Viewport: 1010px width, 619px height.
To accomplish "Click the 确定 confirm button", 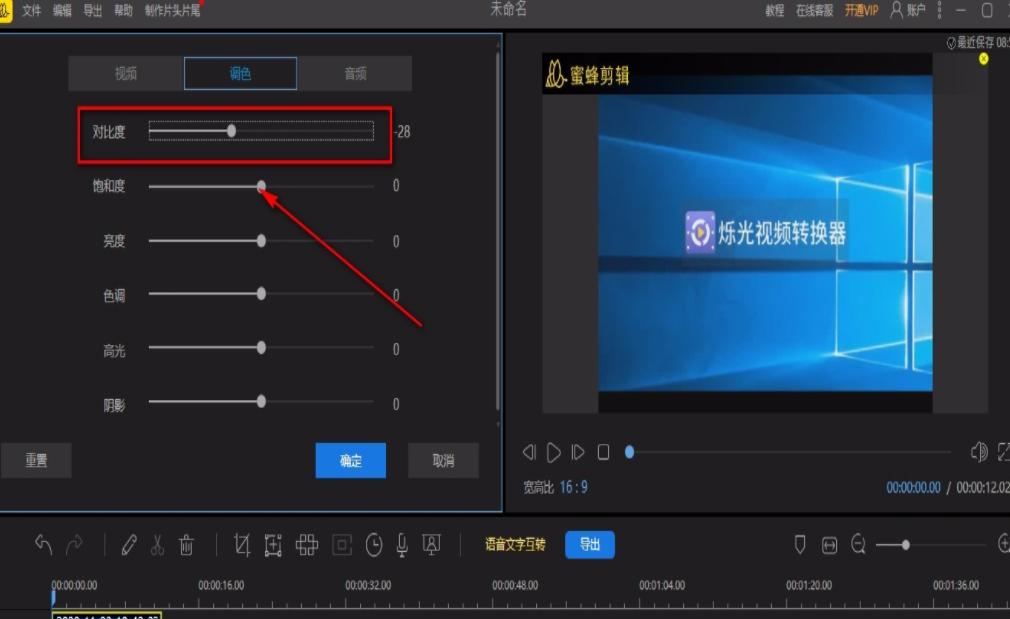I will pyautogui.click(x=350, y=460).
